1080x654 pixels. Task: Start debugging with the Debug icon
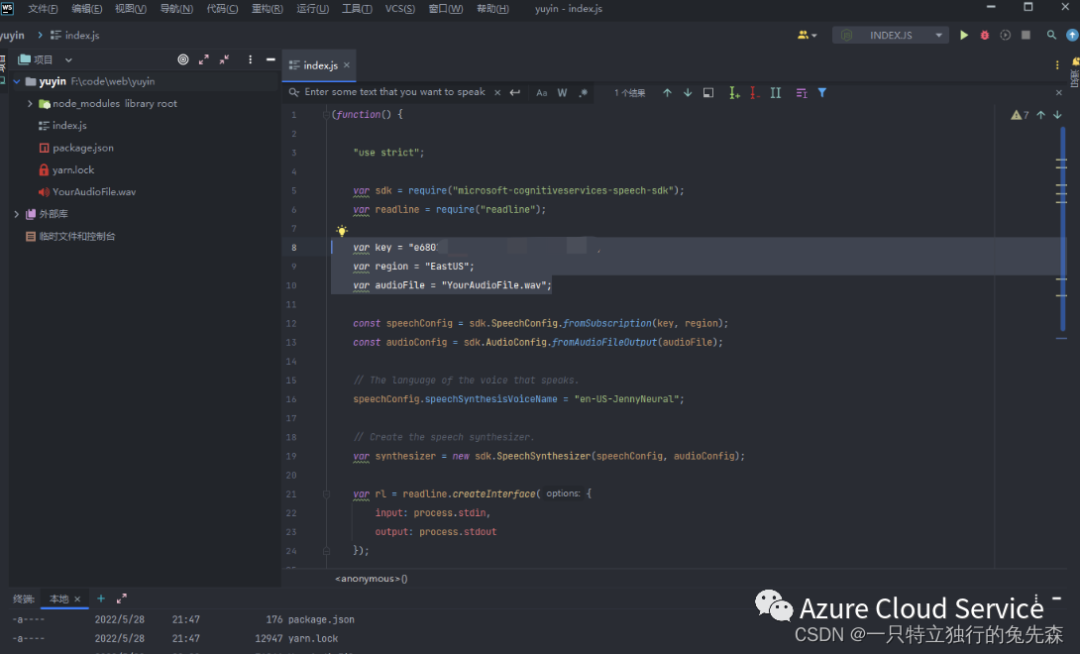[x=984, y=35]
